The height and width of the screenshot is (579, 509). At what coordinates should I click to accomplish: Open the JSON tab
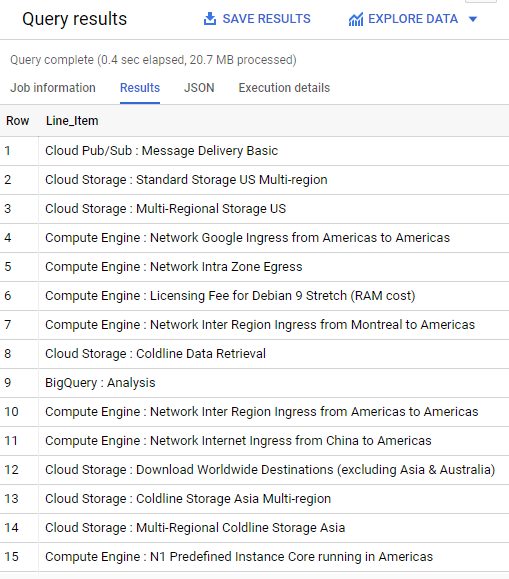point(199,88)
